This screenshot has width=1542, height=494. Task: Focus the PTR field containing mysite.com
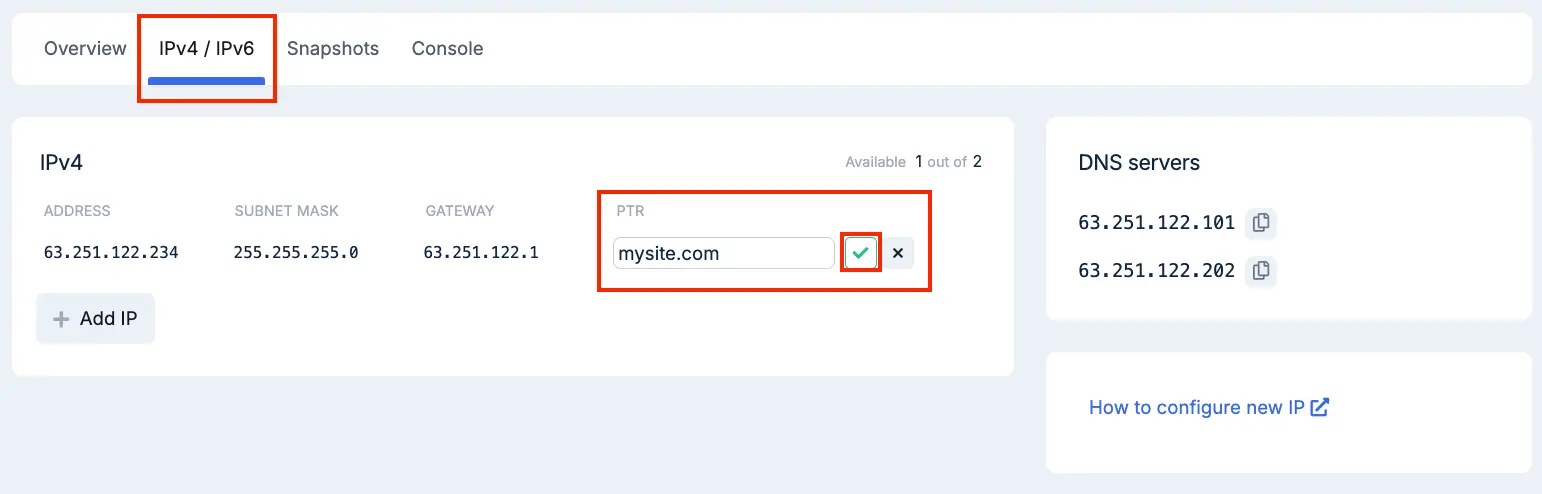click(x=724, y=253)
